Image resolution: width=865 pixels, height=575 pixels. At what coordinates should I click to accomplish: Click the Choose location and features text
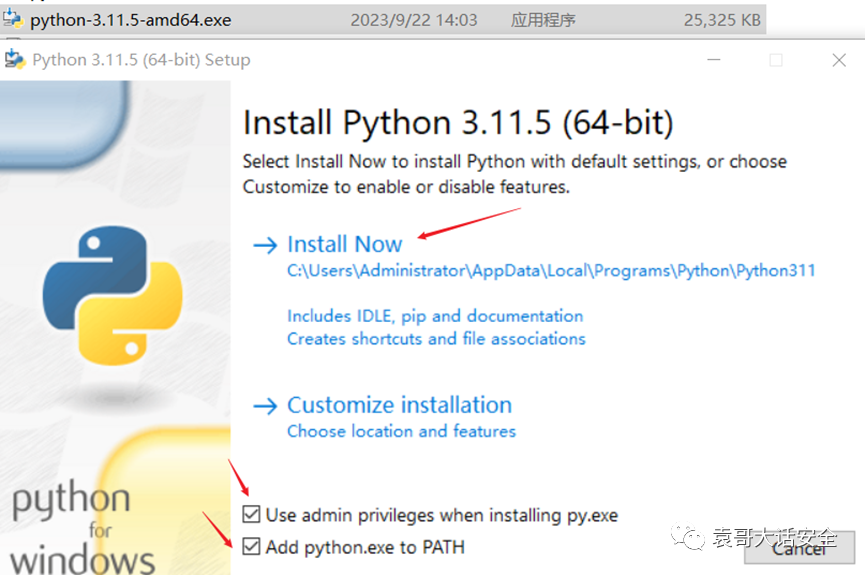click(401, 431)
